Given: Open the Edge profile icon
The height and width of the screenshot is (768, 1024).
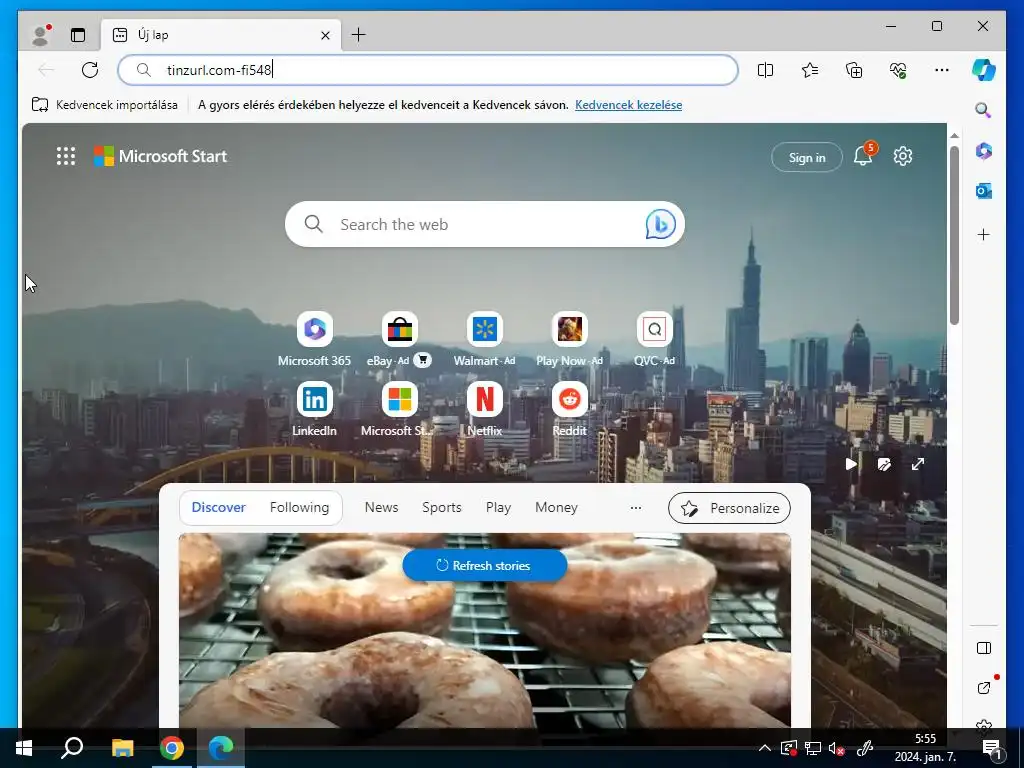Looking at the screenshot, I should [x=41, y=35].
